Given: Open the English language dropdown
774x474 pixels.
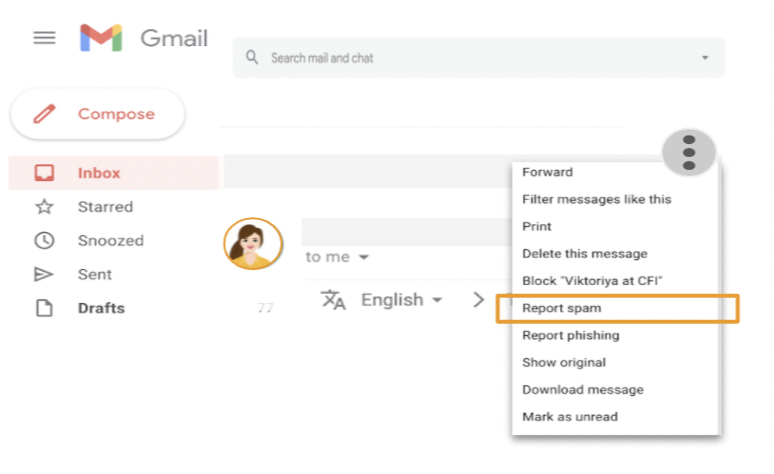Looking at the screenshot, I should (x=401, y=300).
